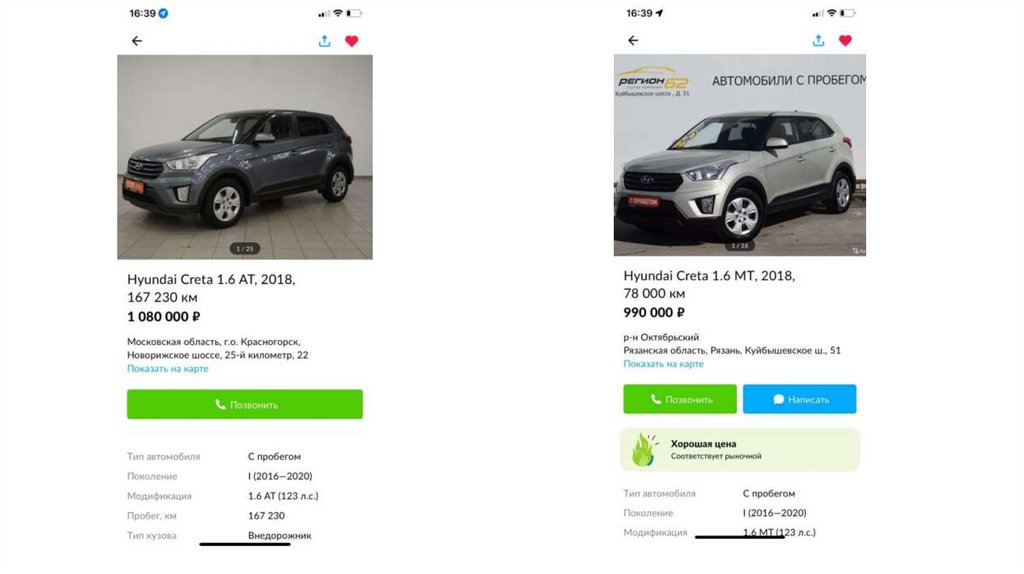Tap the 1 / 25 photo counter
Viewport: 1024px width, 574px height.
tap(244, 248)
